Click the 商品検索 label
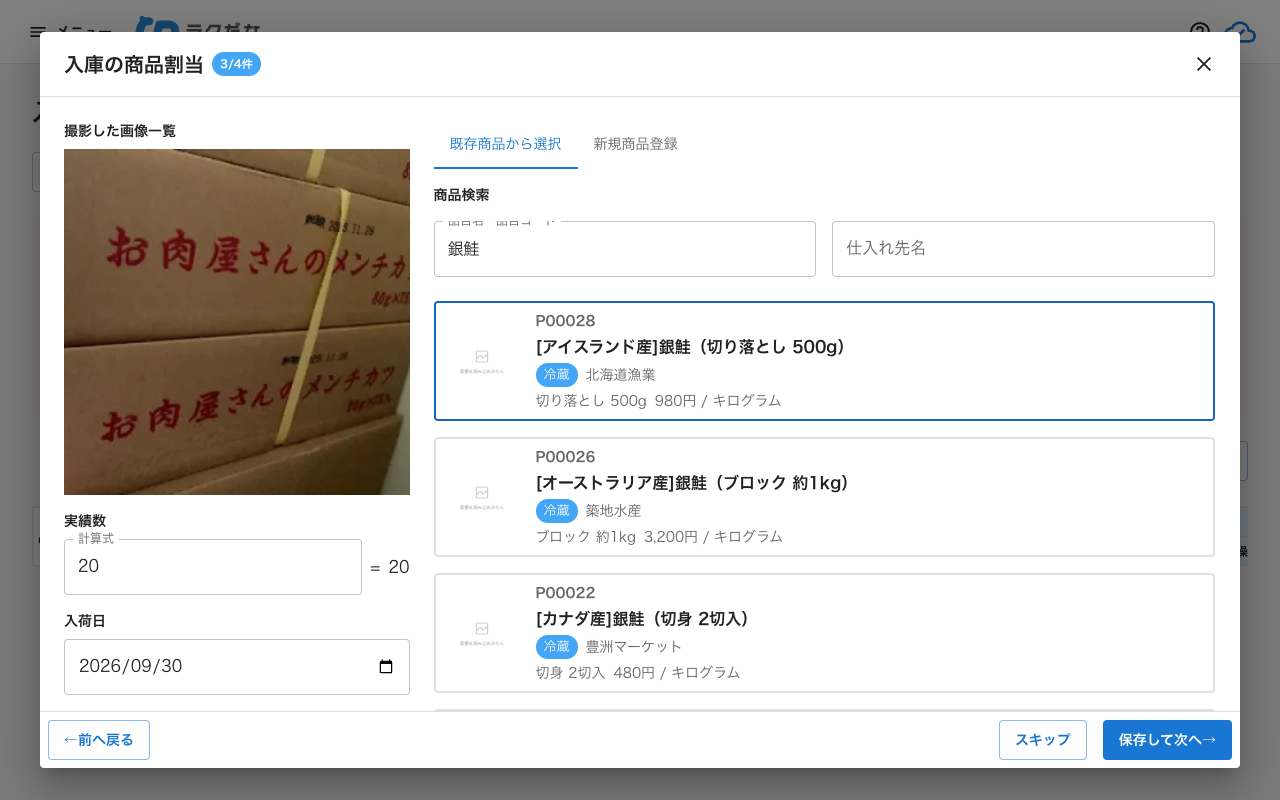 point(462,195)
